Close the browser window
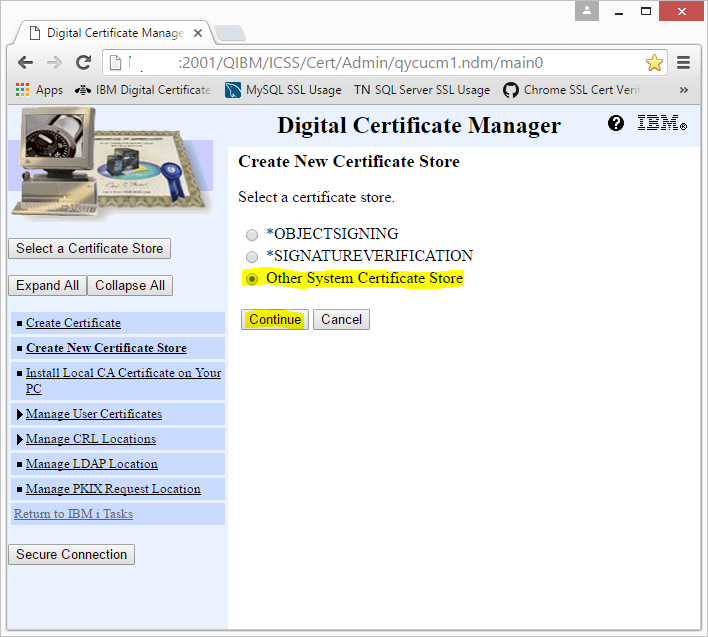Viewport: 708px width, 637px height. click(682, 11)
